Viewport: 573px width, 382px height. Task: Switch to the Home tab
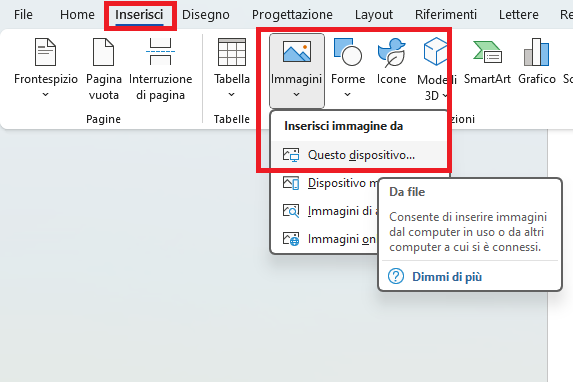tap(77, 15)
